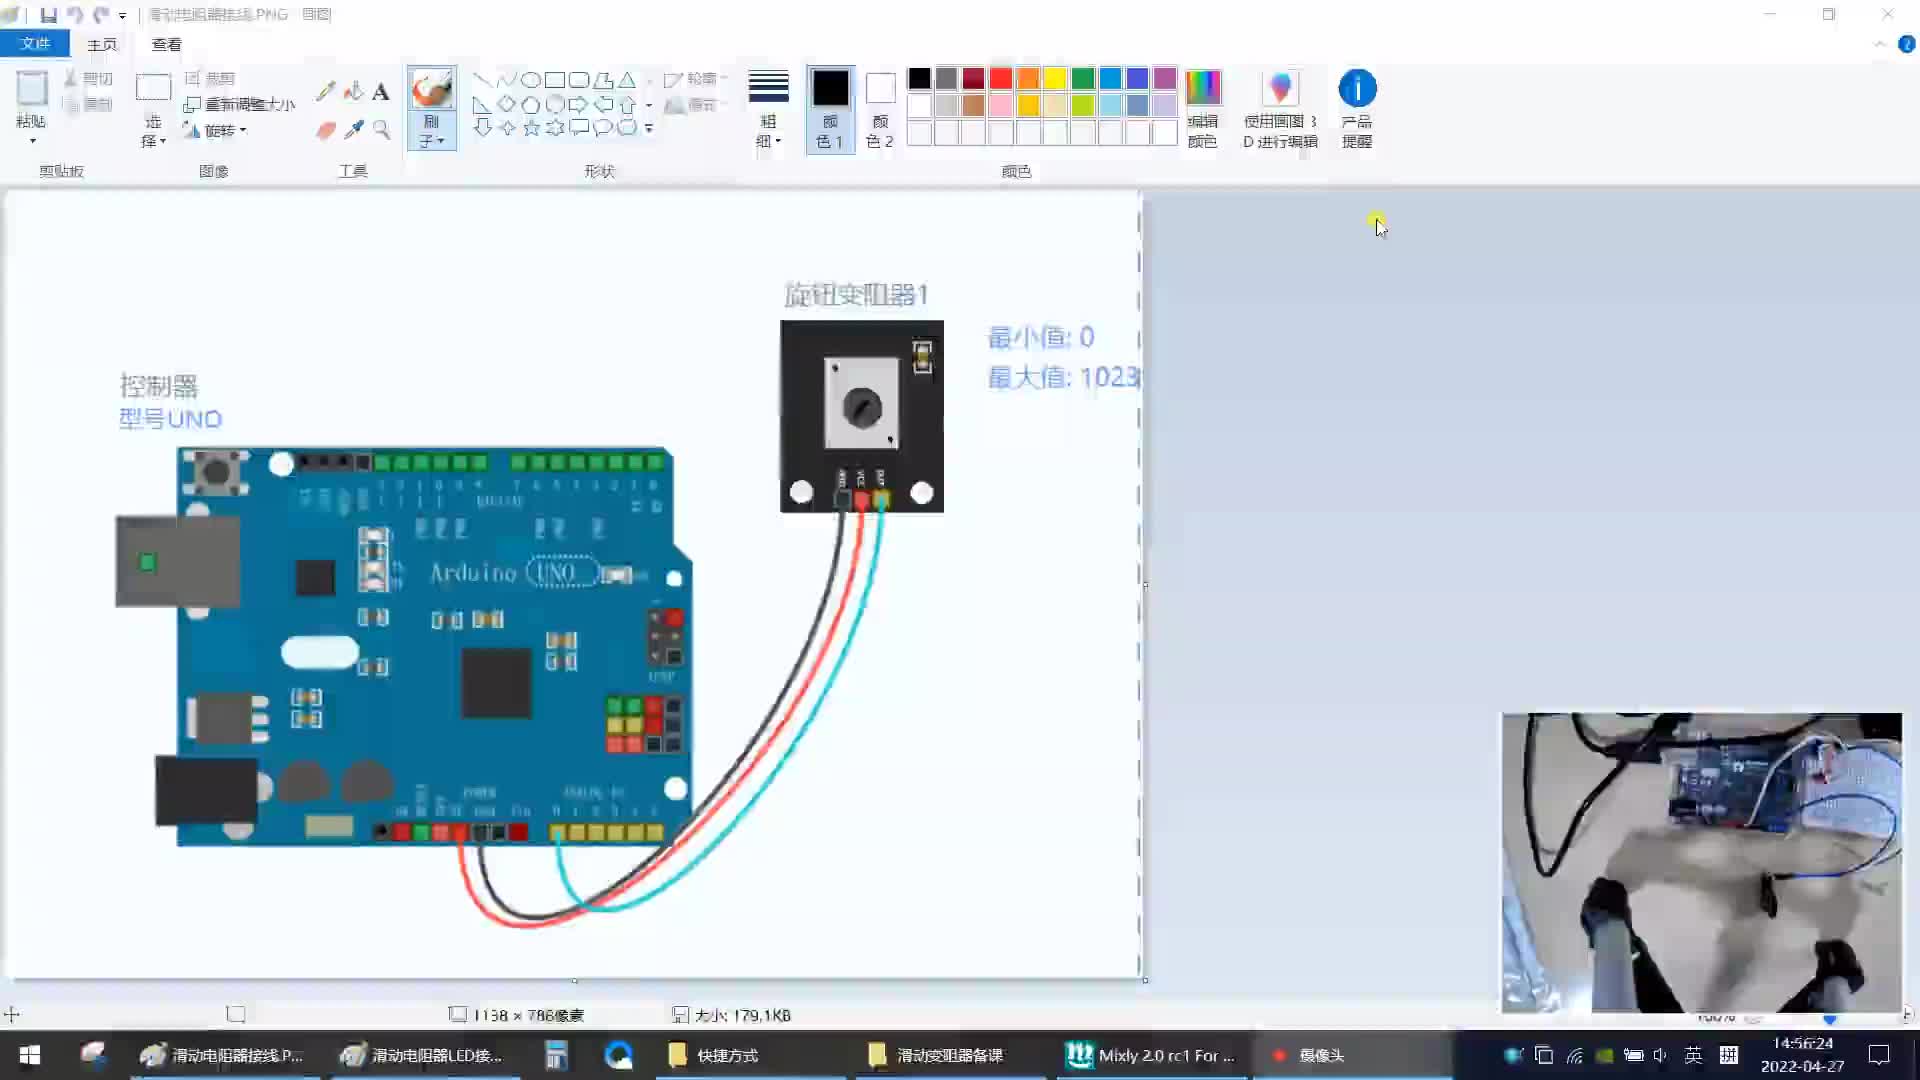The image size is (1920, 1080).
Task: Open Paint help question mark icon
Action: (x=1906, y=44)
